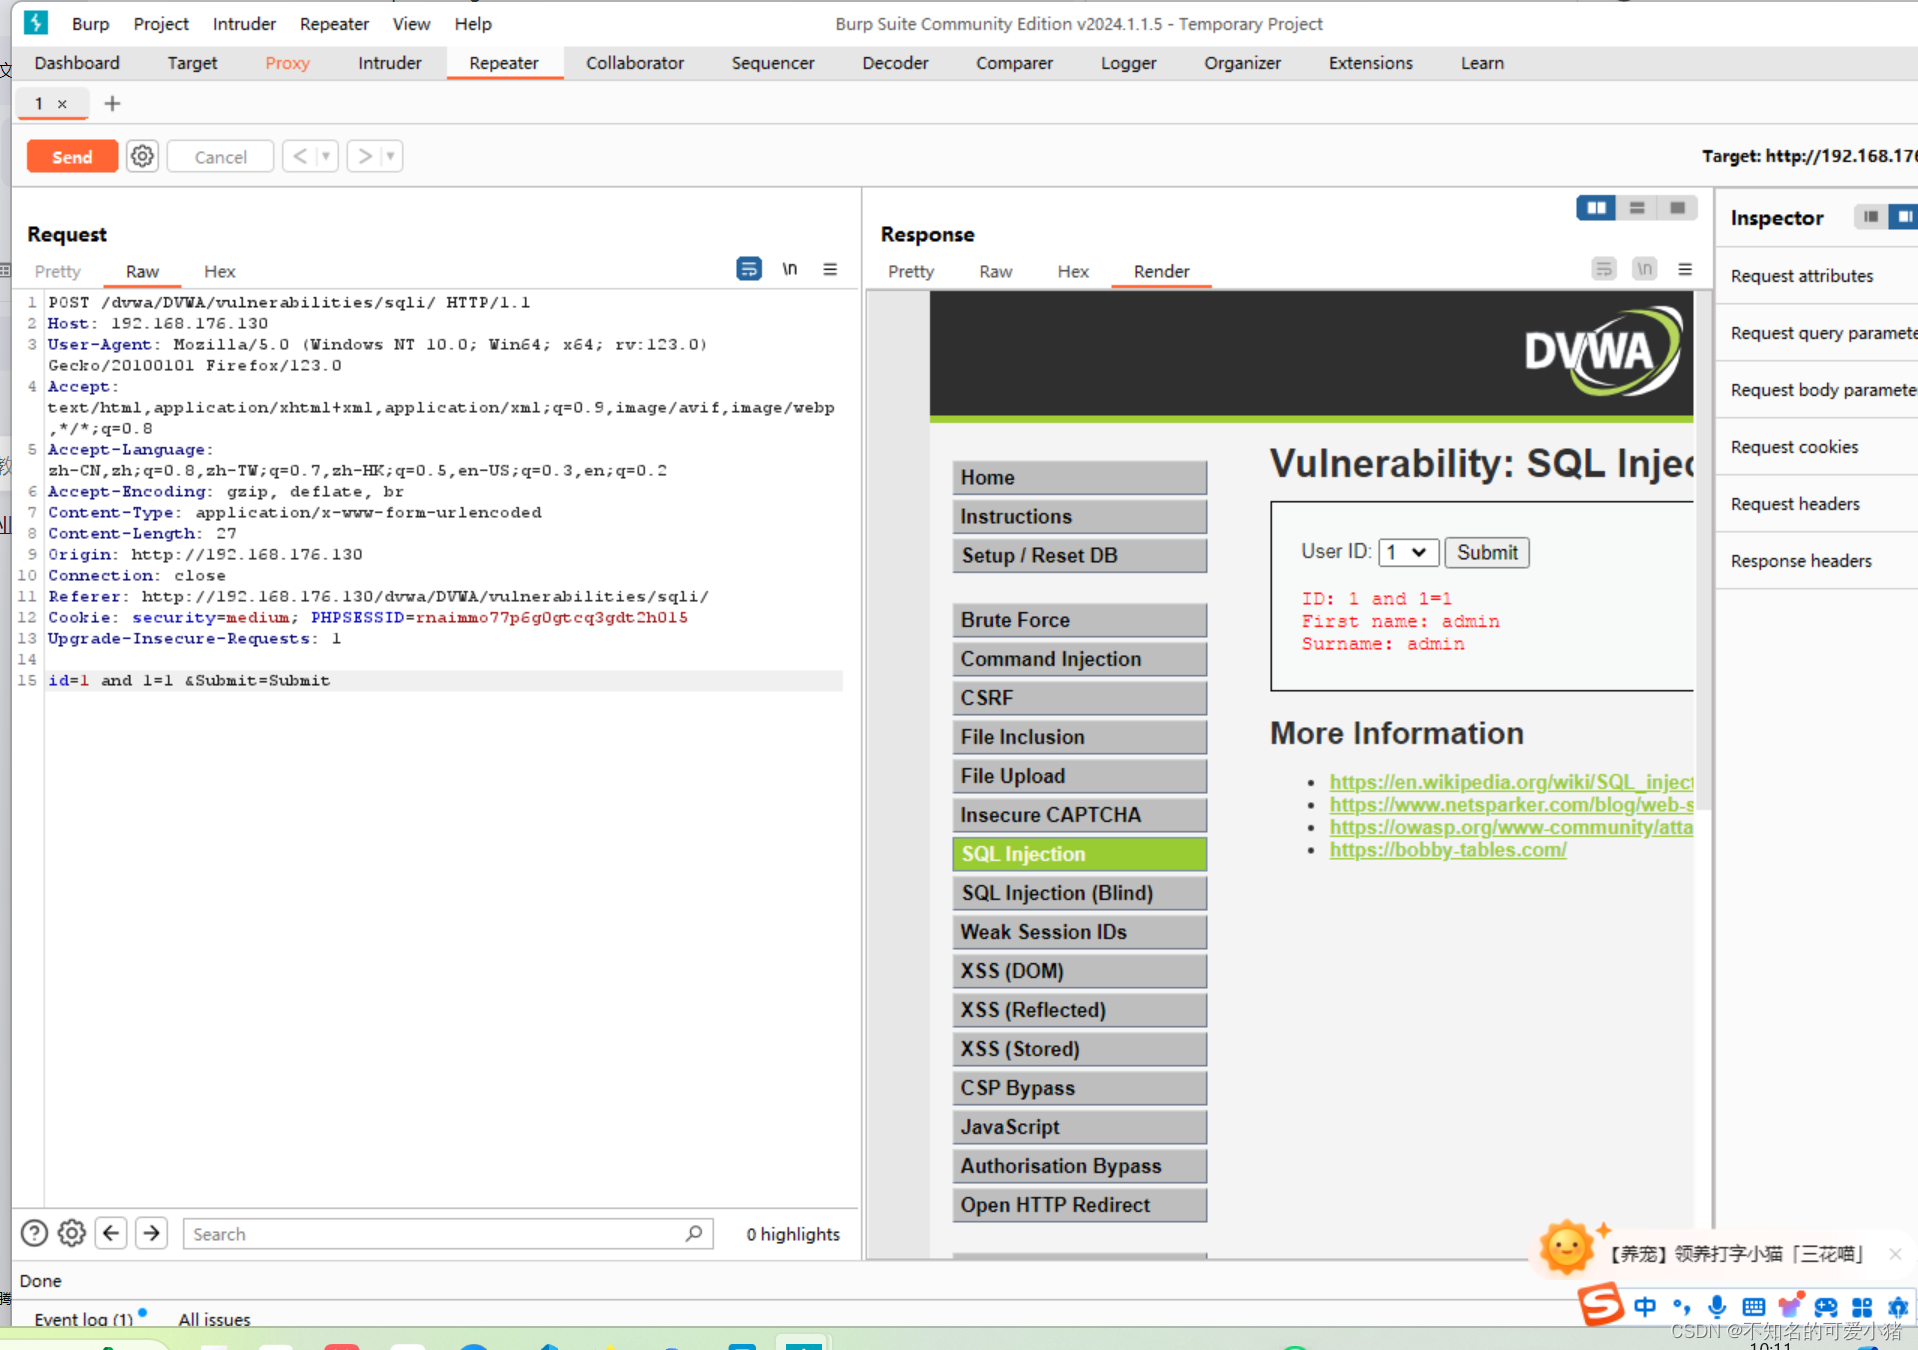Click Submit in rendered DVWA page
Viewport: 1918px width, 1350px height.
point(1486,552)
